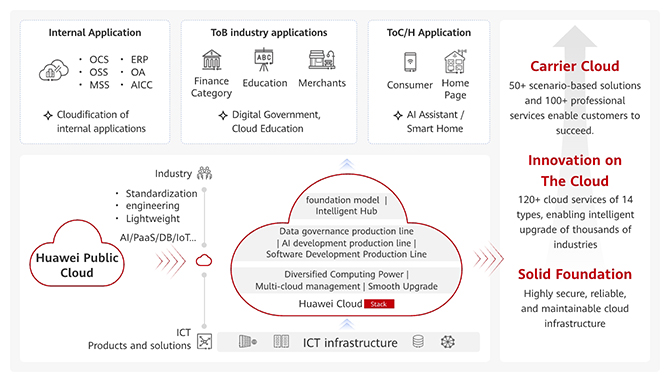The width and height of the screenshot is (670, 382).
Task: Click the AICC list item
Action: [x=141, y=85]
